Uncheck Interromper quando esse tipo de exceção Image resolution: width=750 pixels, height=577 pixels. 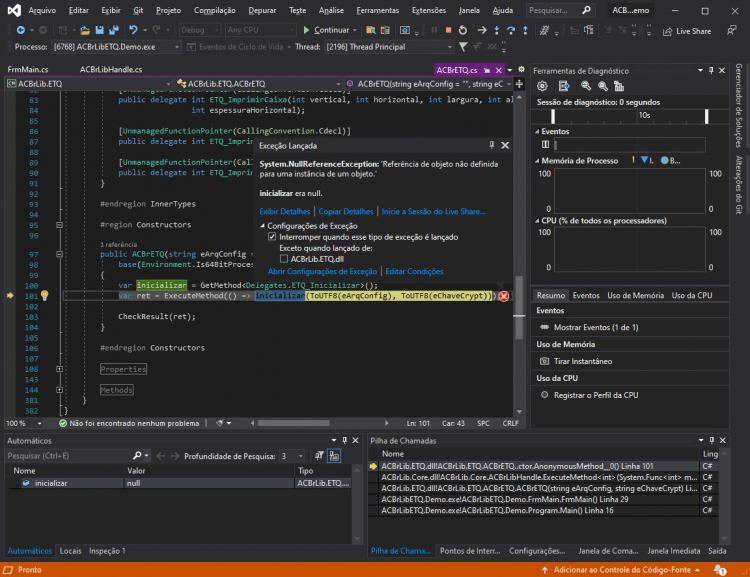pyautogui.click(x=272, y=237)
